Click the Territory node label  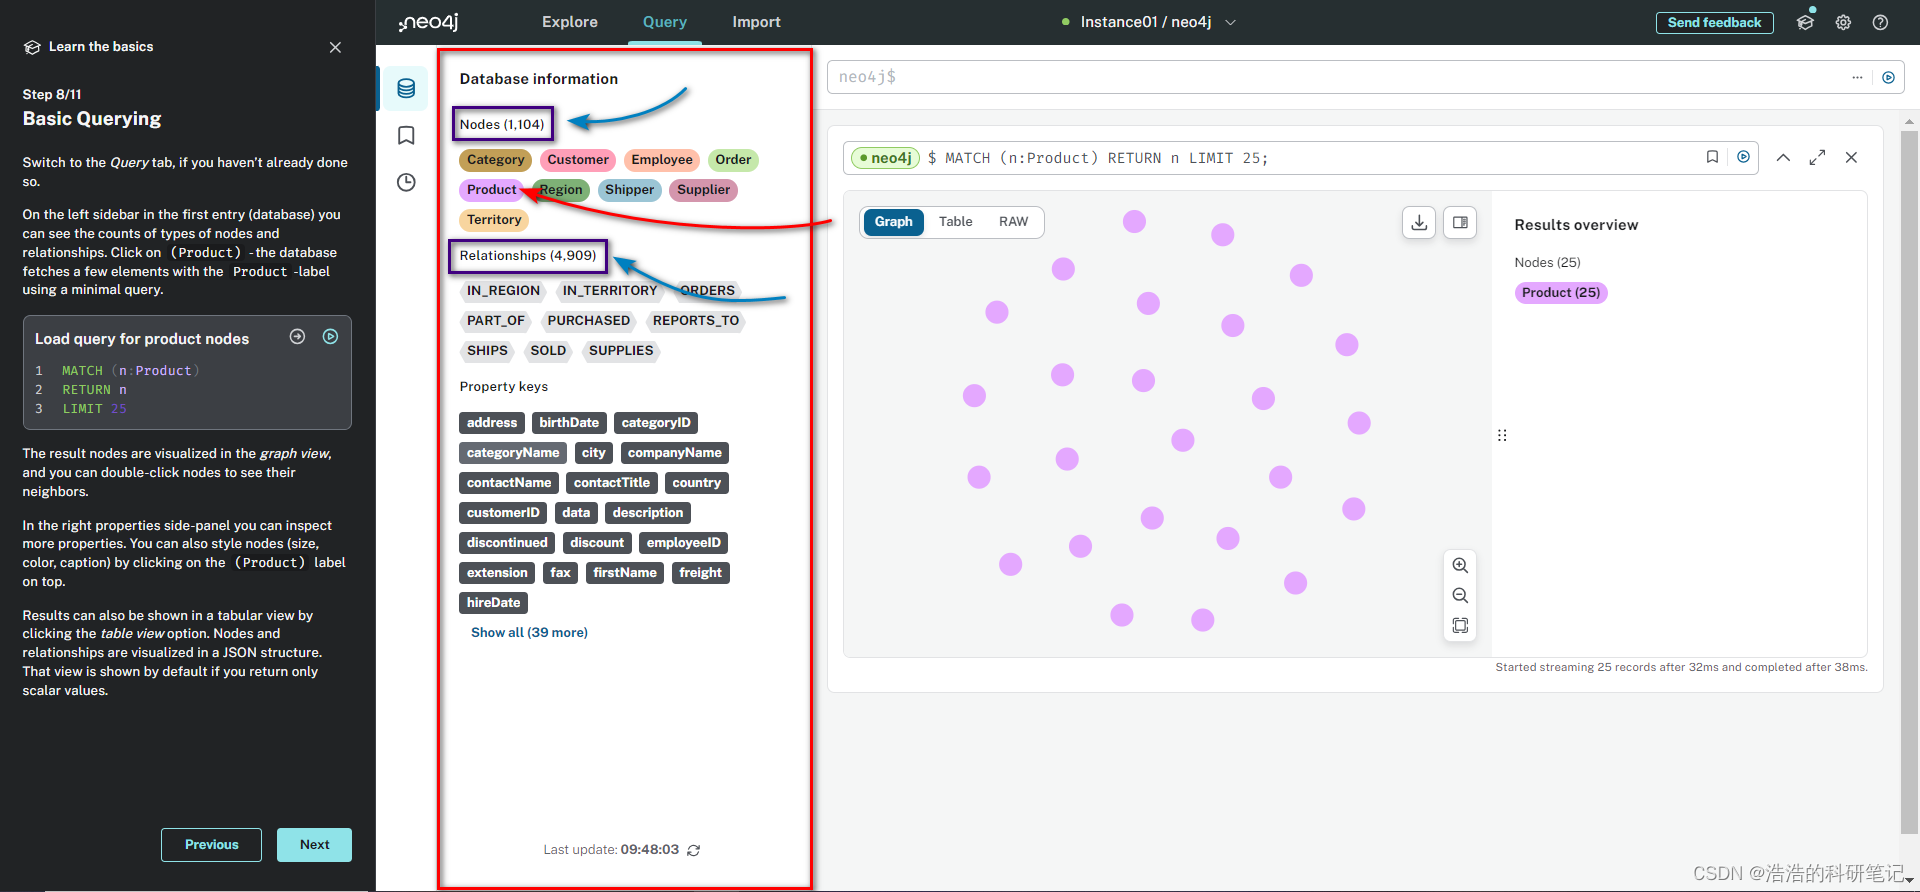click(x=494, y=220)
